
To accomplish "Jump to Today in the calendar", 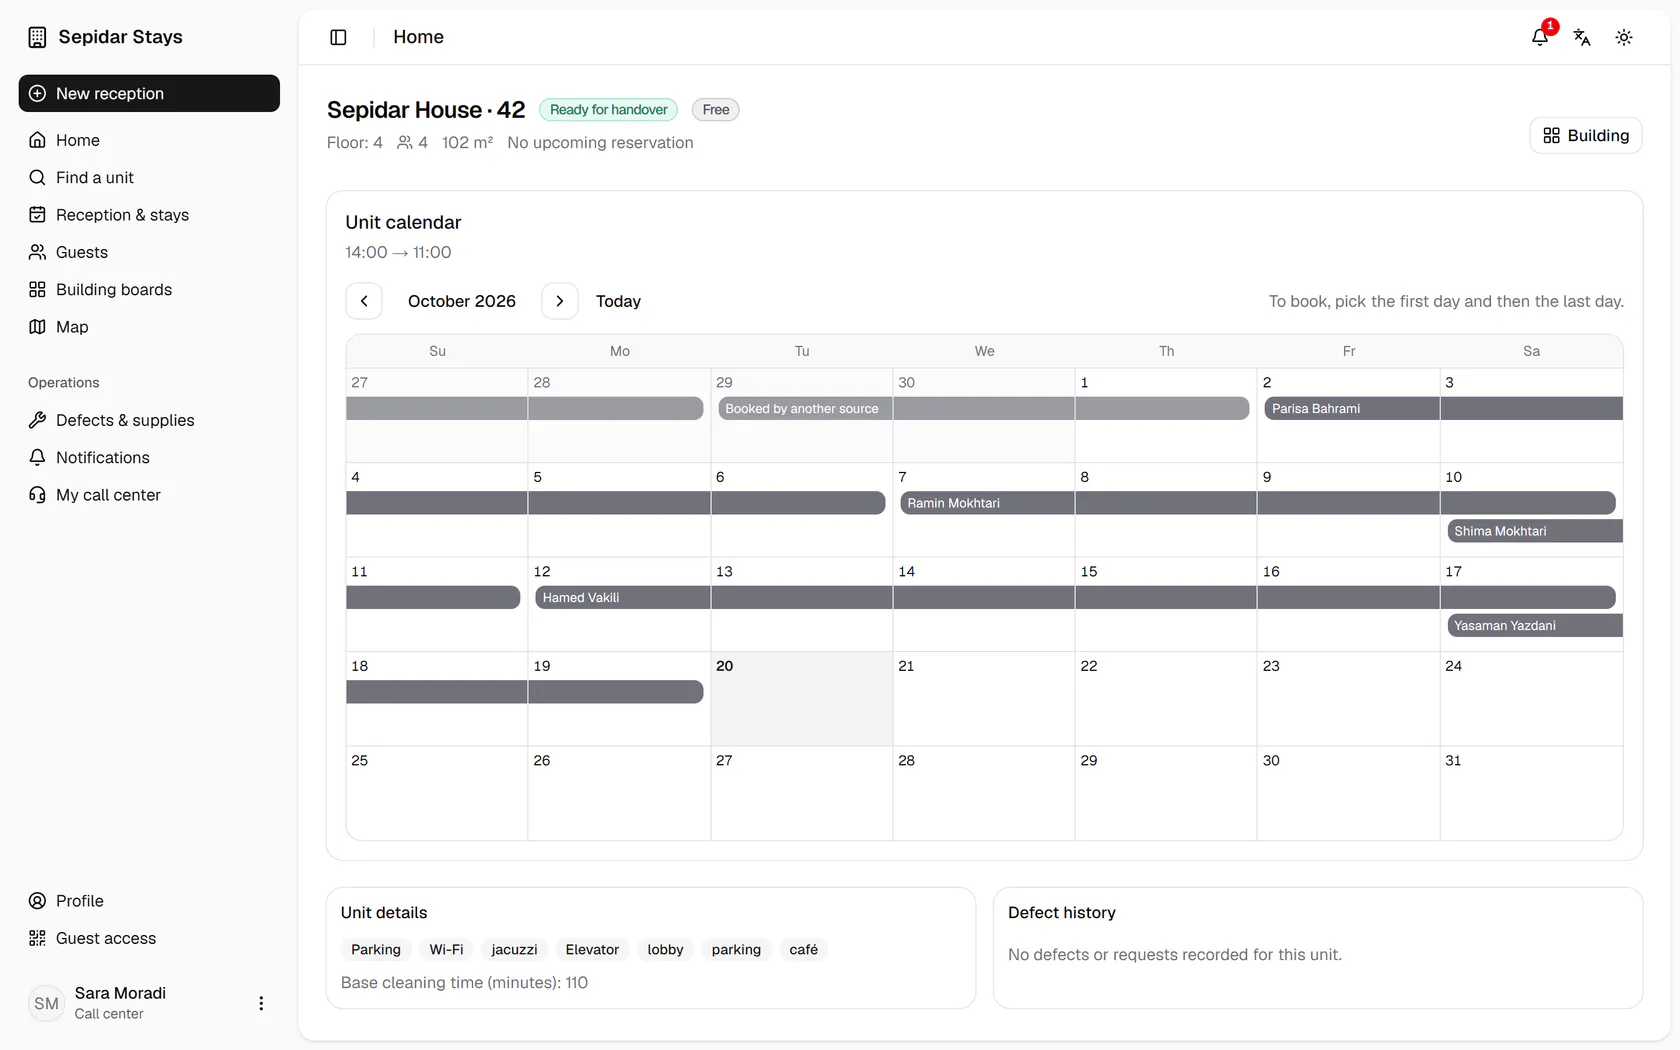I will [x=618, y=301].
